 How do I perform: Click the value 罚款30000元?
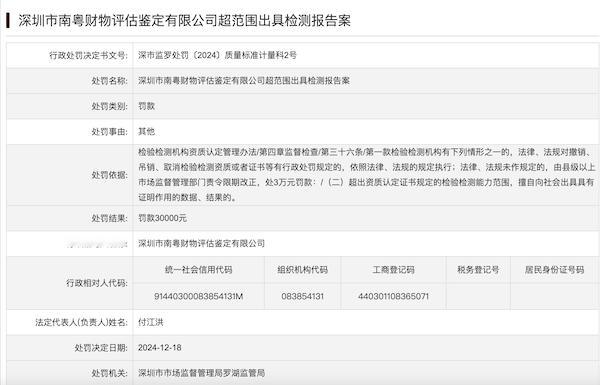click(163, 218)
